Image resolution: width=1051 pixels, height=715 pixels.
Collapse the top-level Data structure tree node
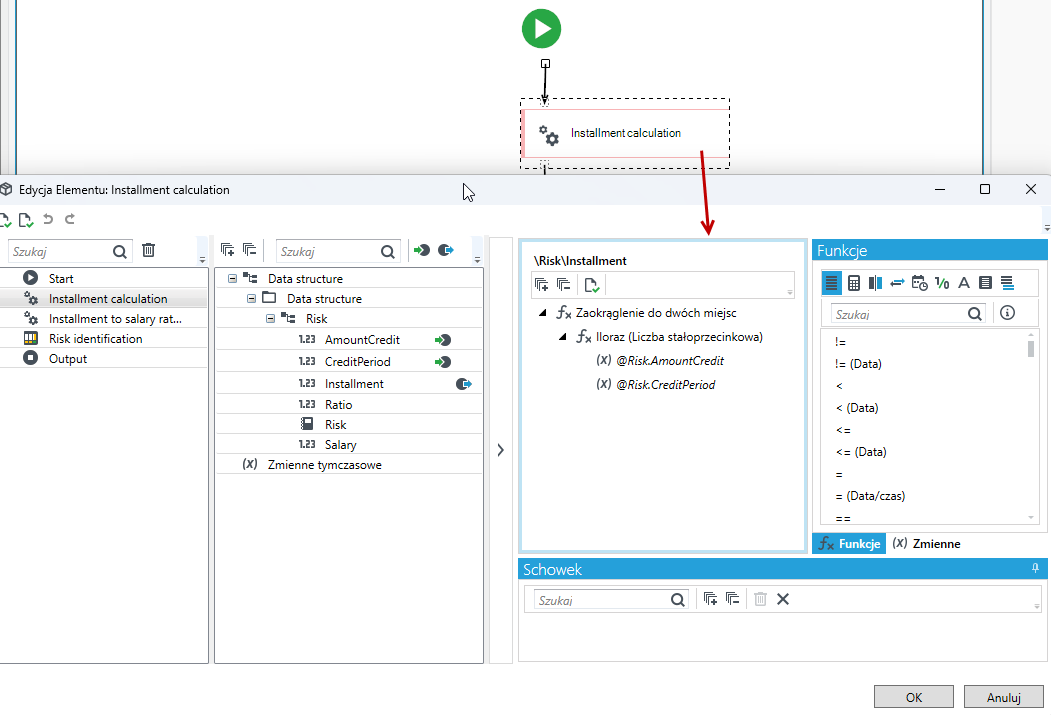coord(233,279)
